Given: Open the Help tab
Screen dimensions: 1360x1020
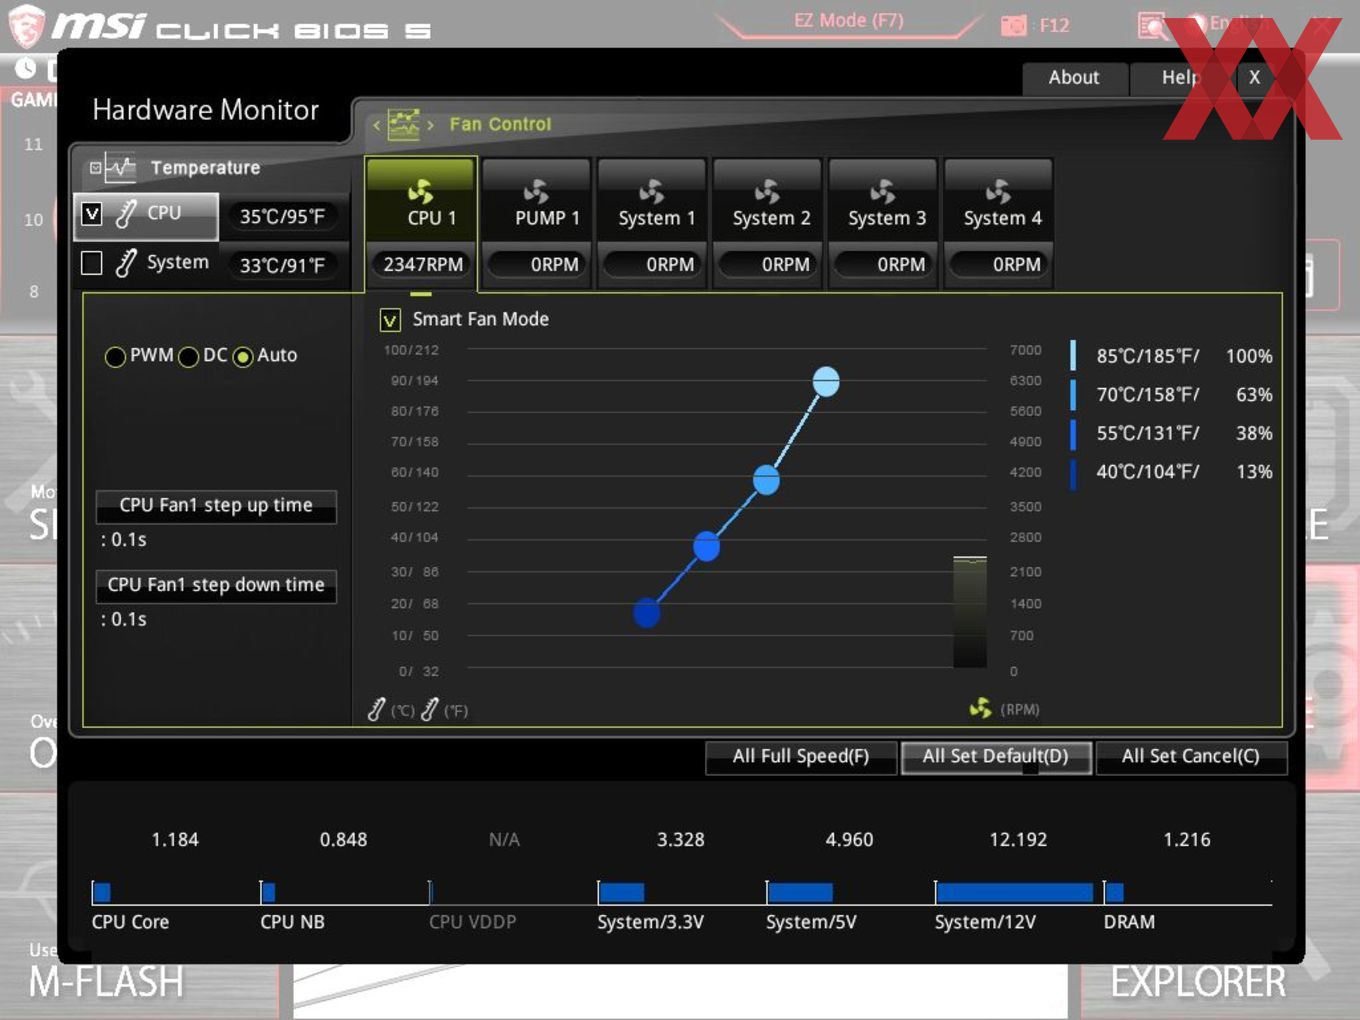Looking at the screenshot, I should coord(1180,78).
